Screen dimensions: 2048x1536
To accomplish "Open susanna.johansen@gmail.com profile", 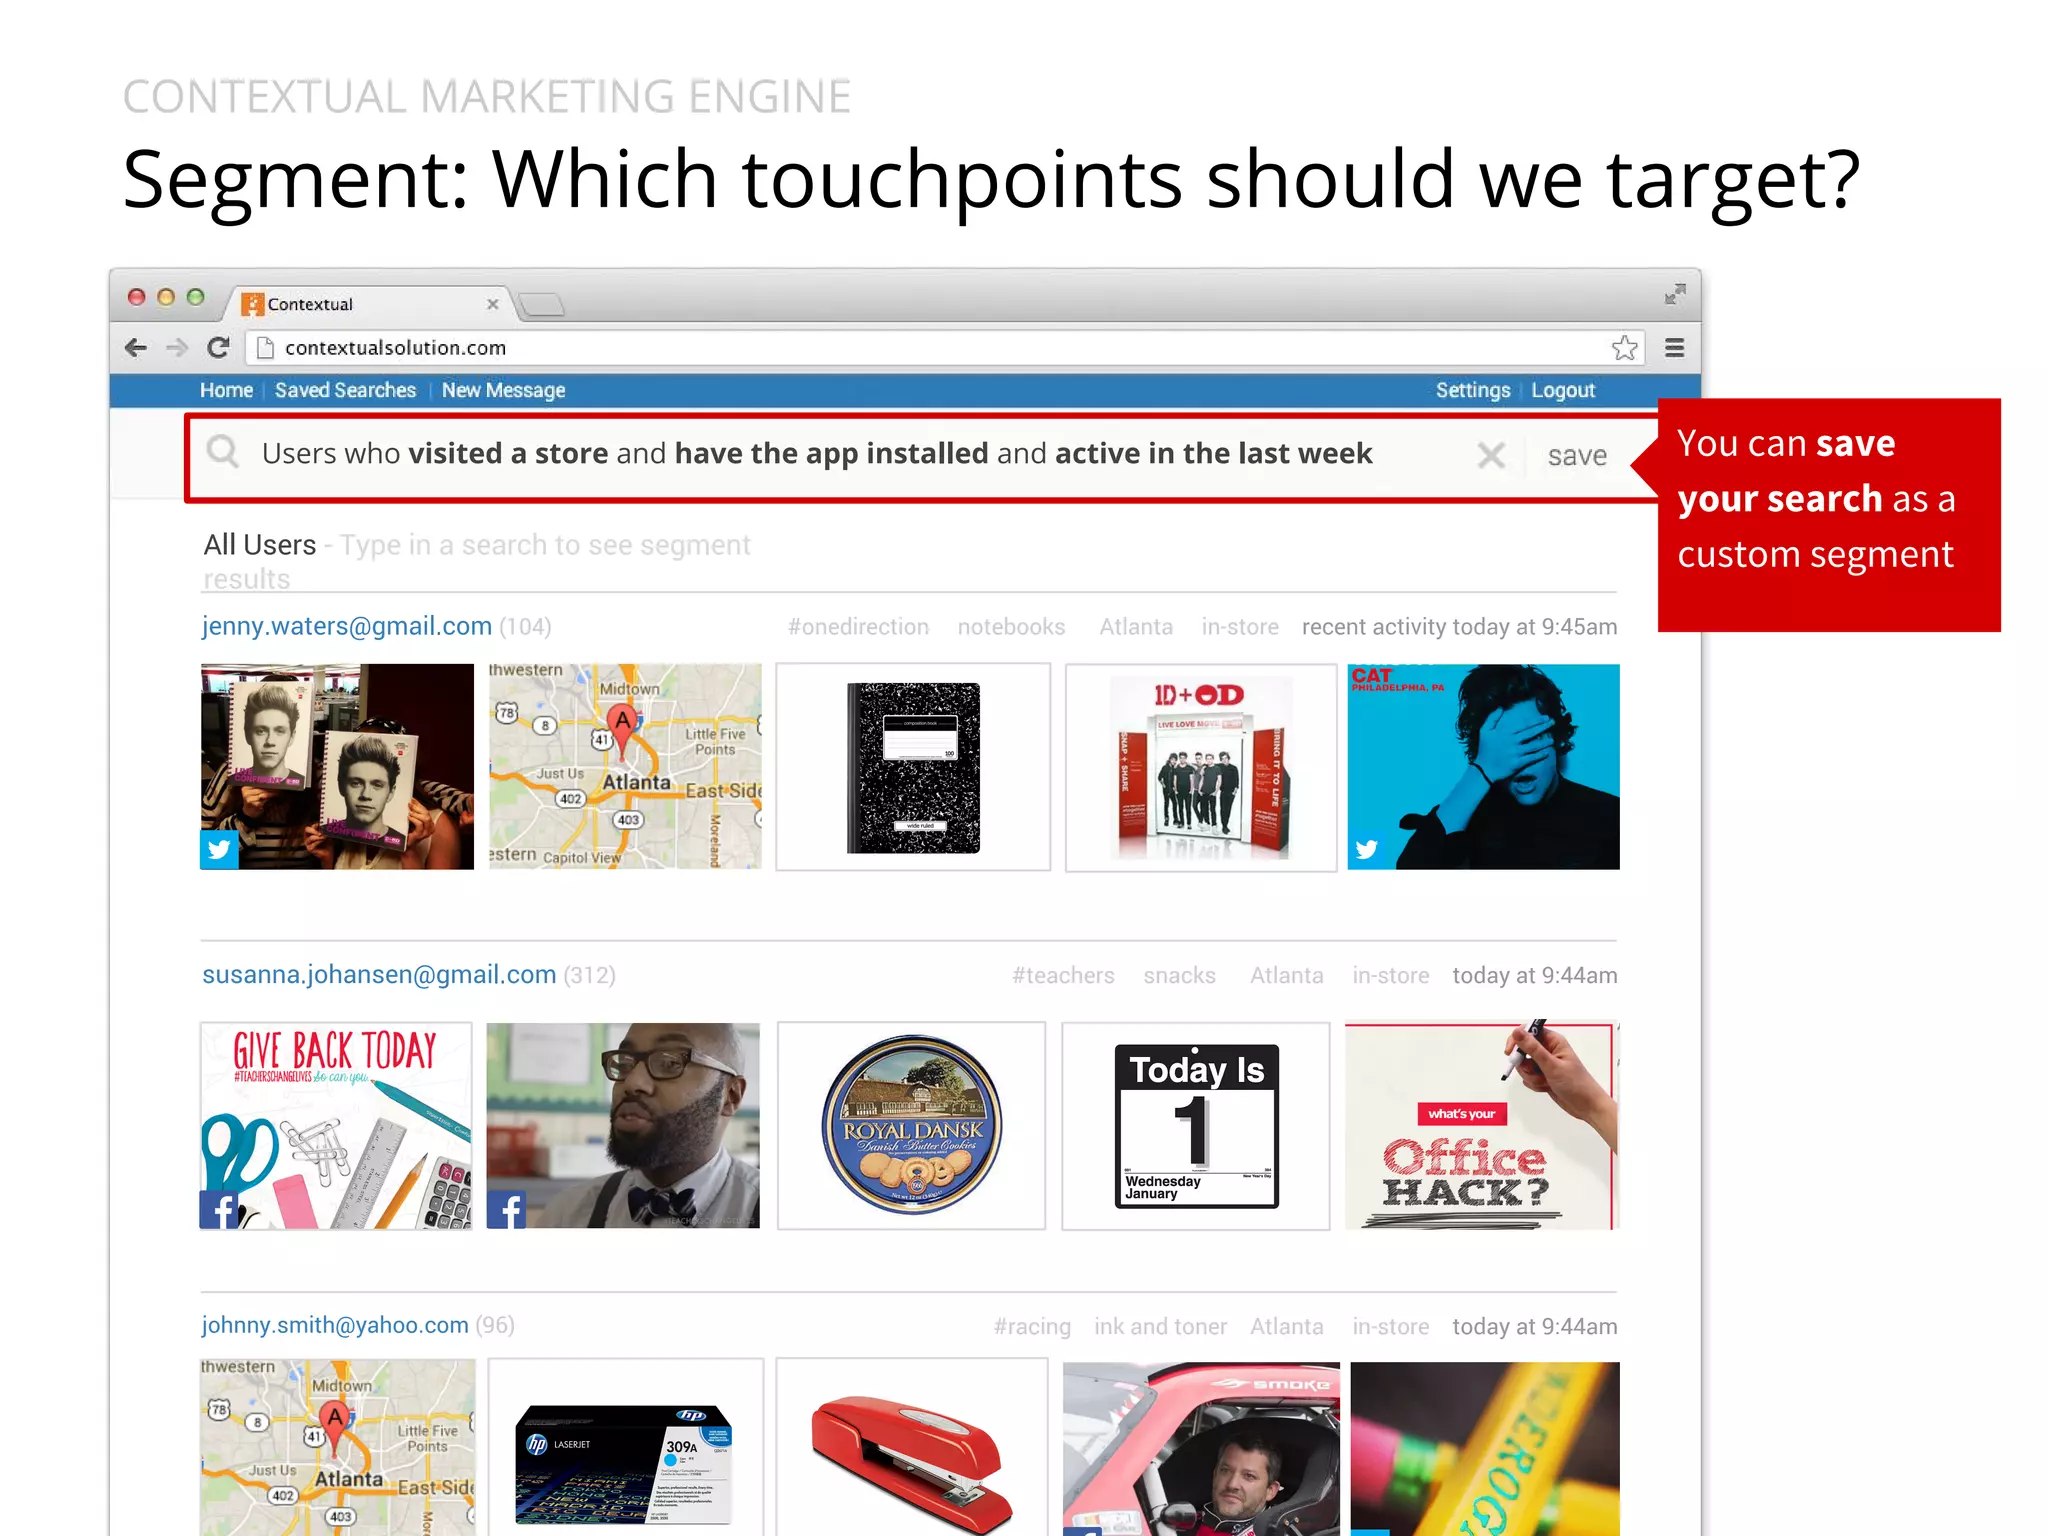I will (x=379, y=974).
